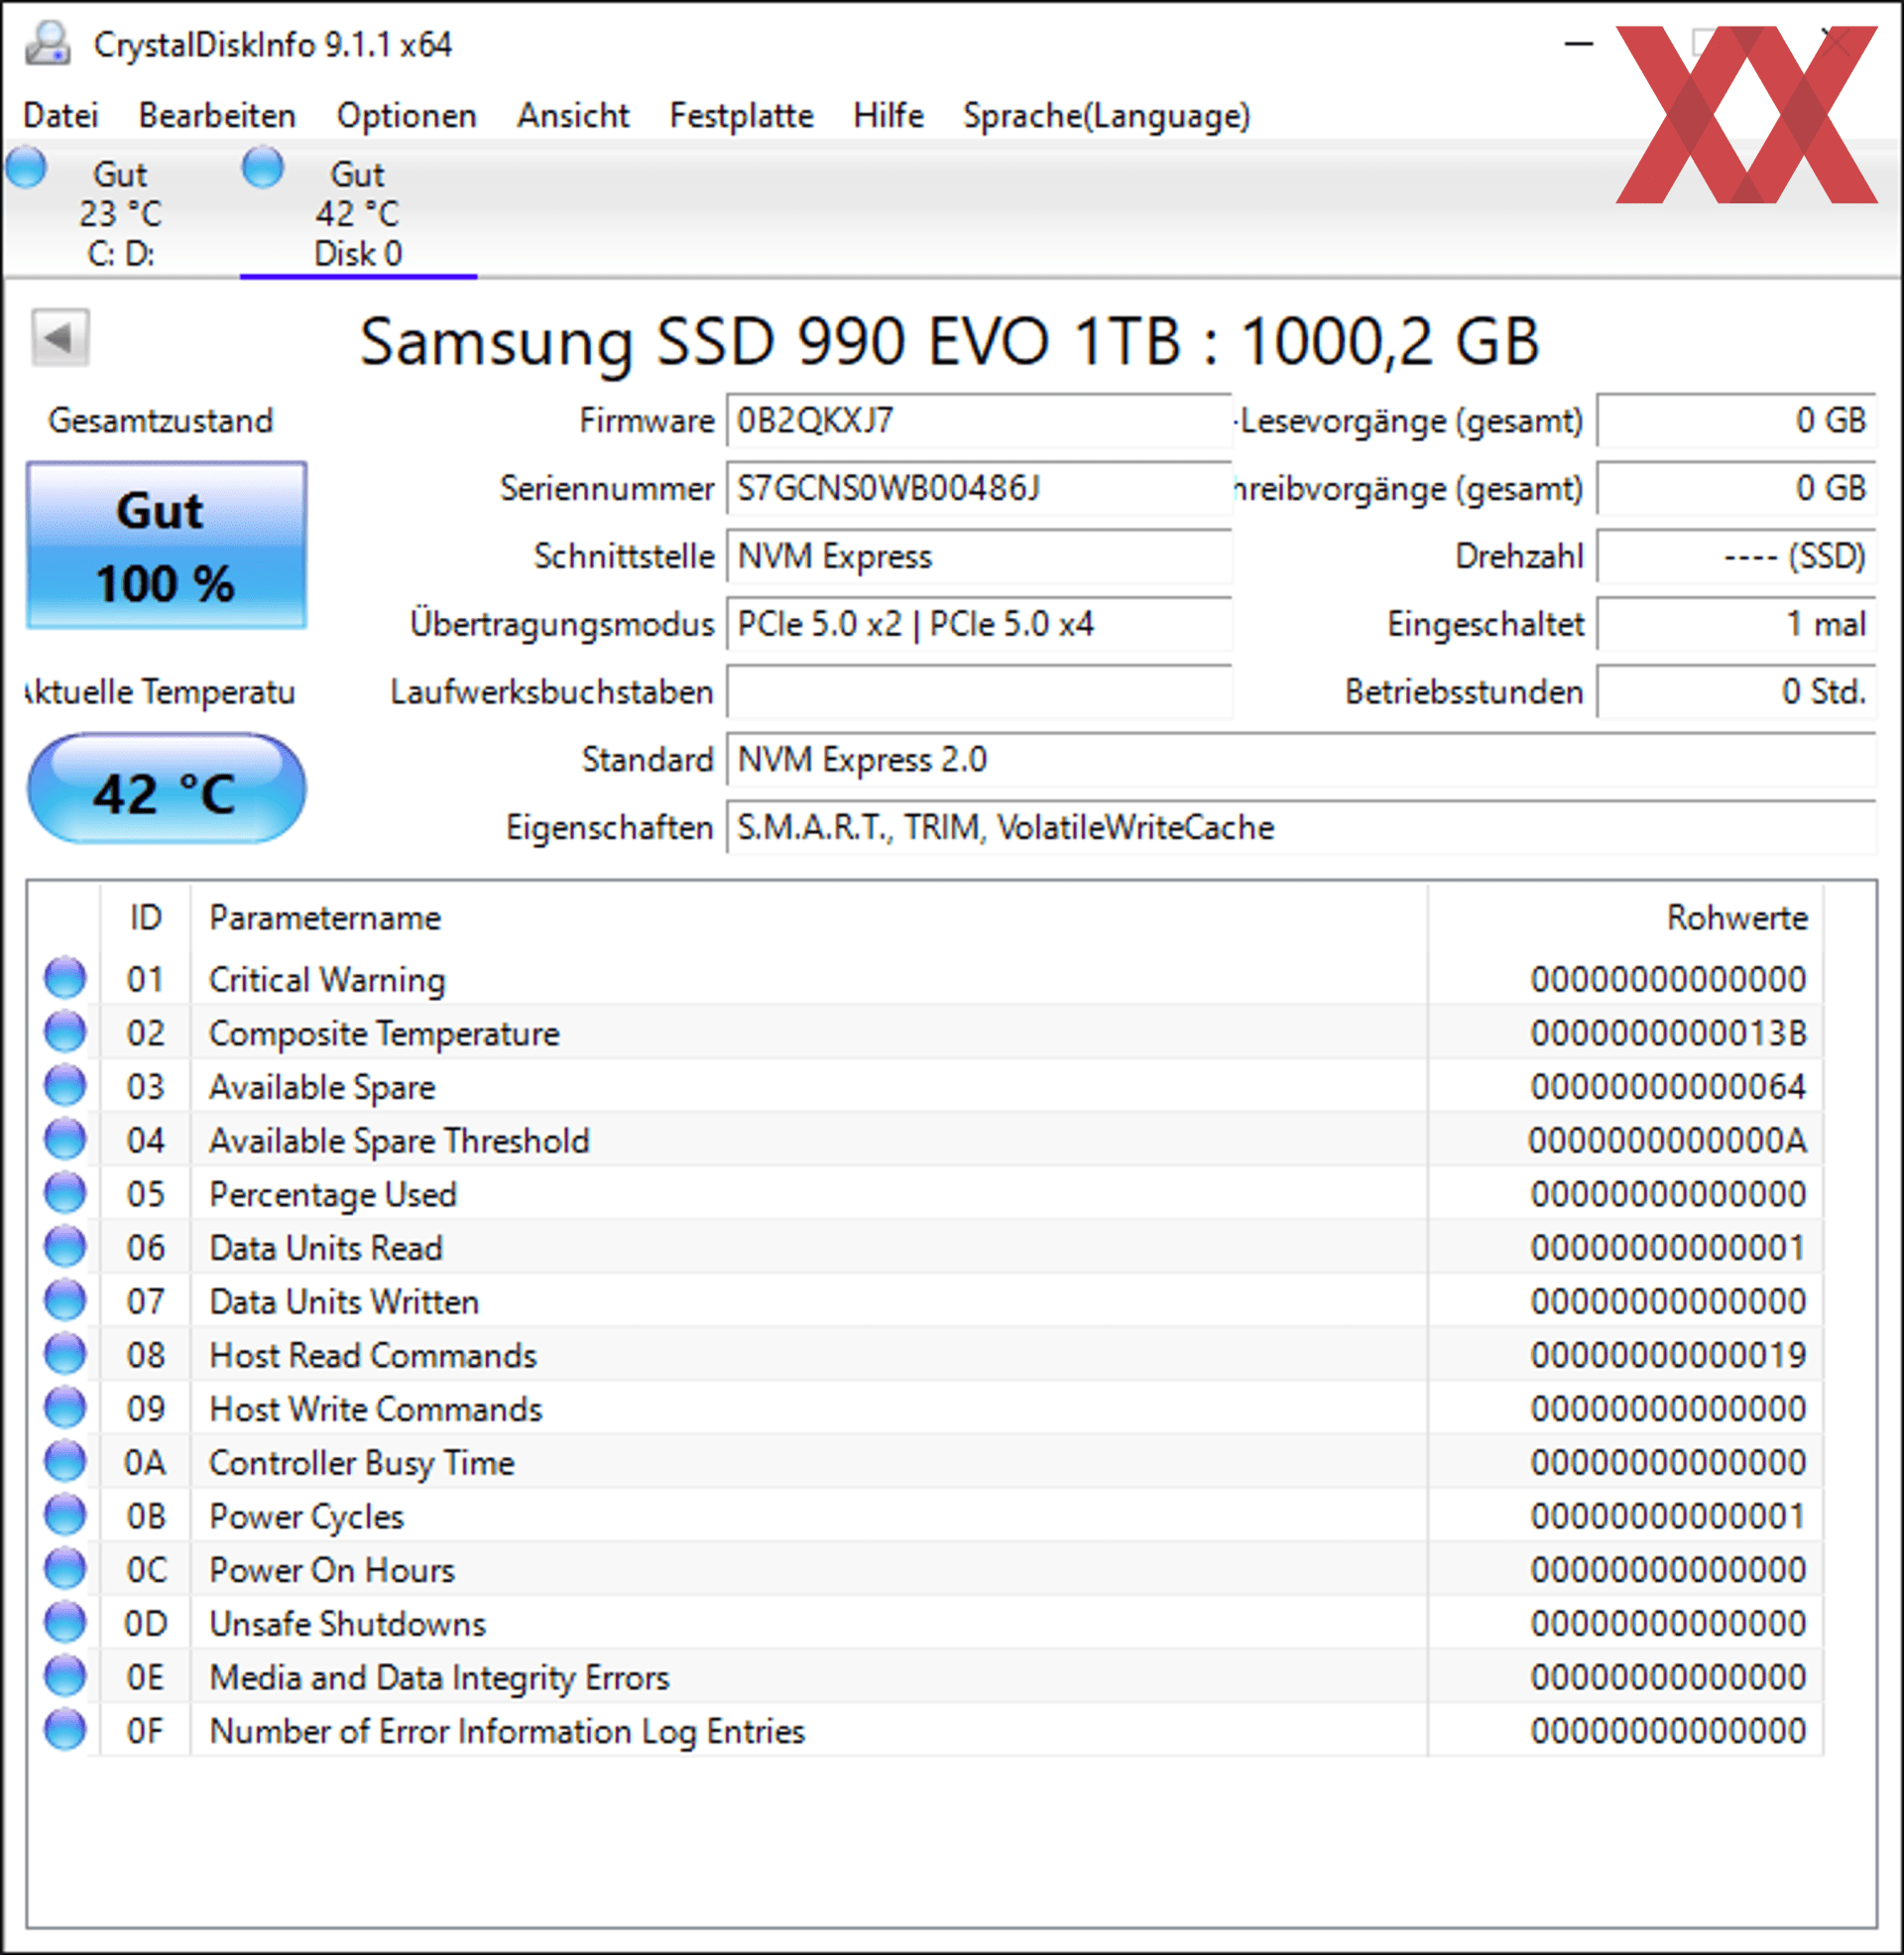Click the Eingeschaltet 1 mal field
The height and width of the screenshot is (1955, 1904).
[1736, 624]
